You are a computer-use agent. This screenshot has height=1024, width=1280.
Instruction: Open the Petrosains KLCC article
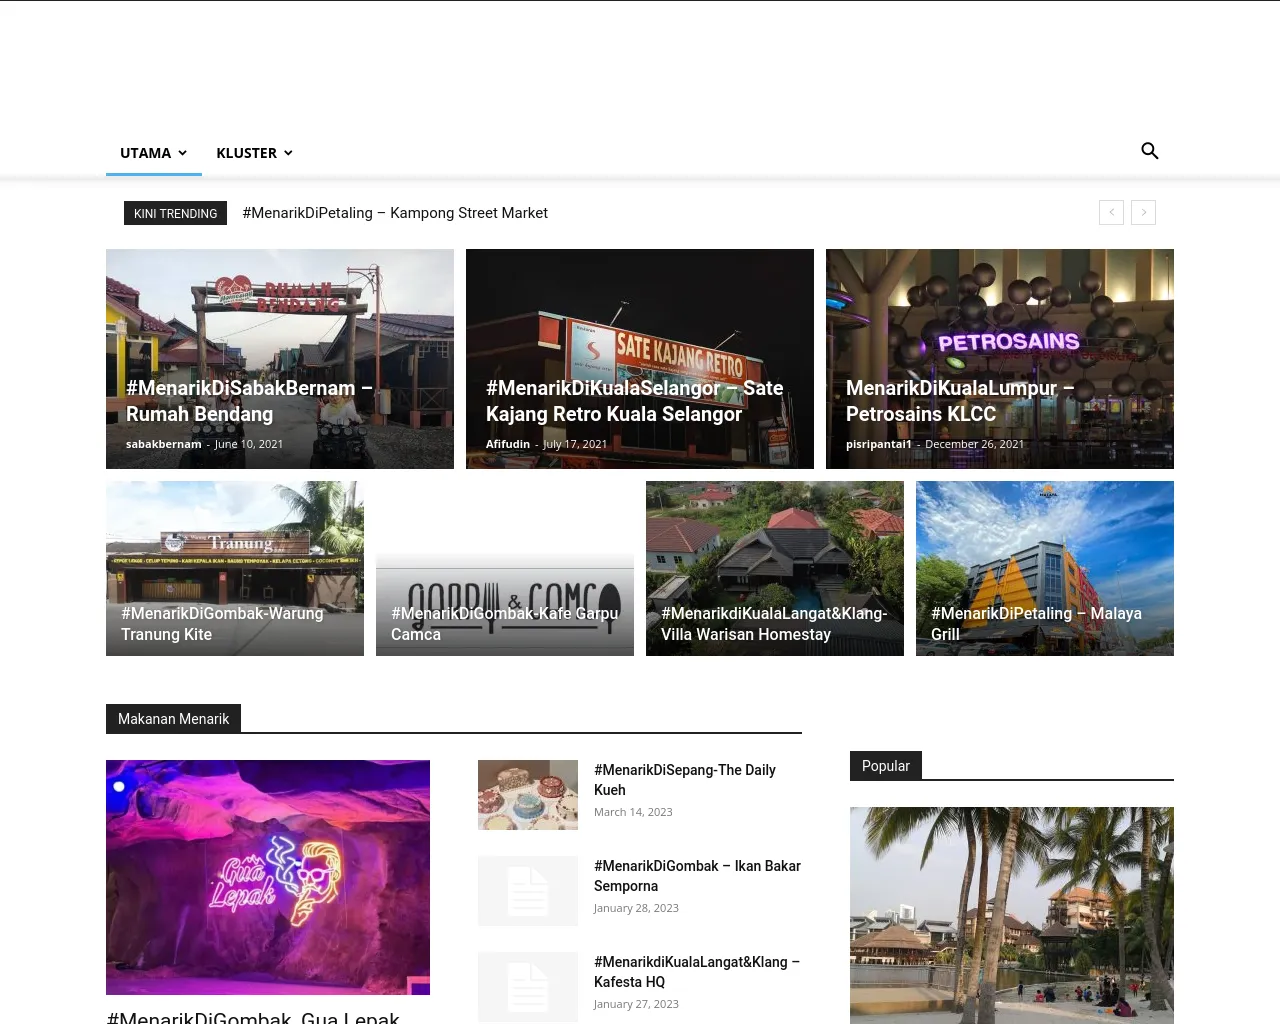[x=959, y=401]
